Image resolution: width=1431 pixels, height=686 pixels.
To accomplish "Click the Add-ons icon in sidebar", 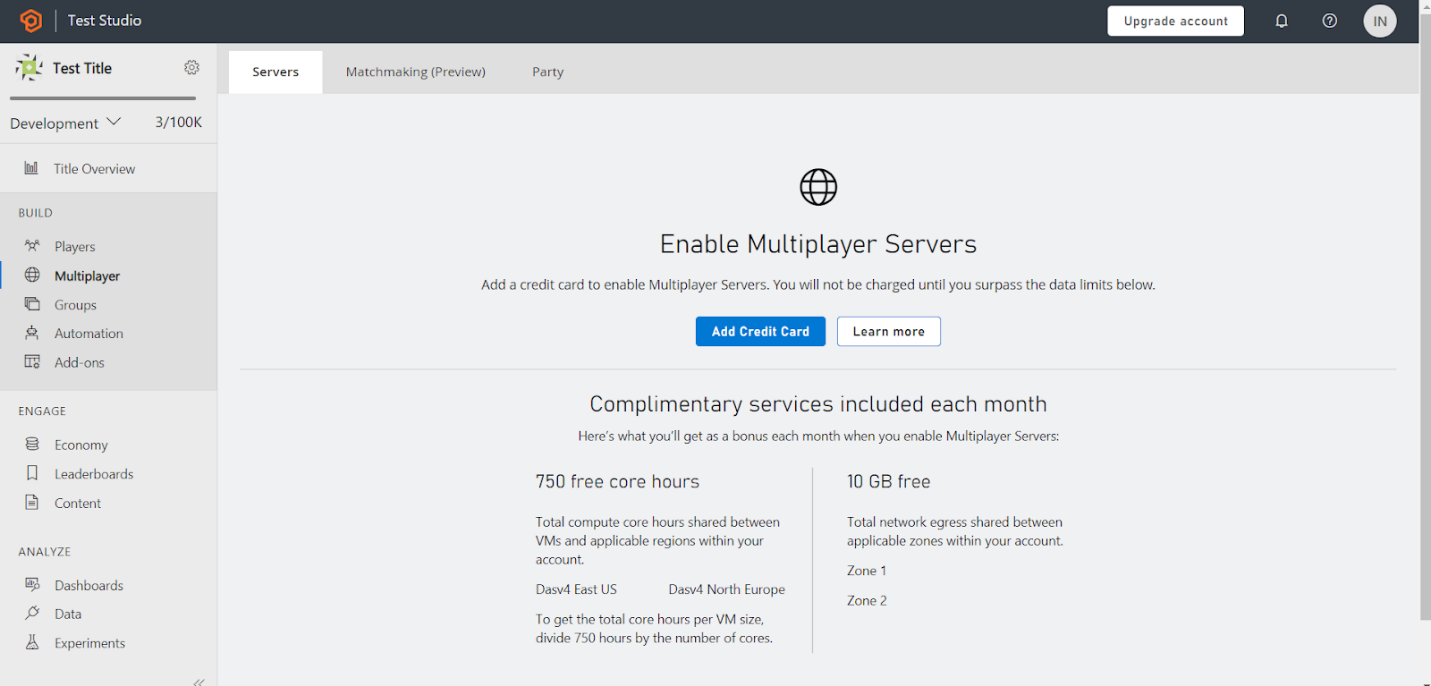I will point(32,362).
